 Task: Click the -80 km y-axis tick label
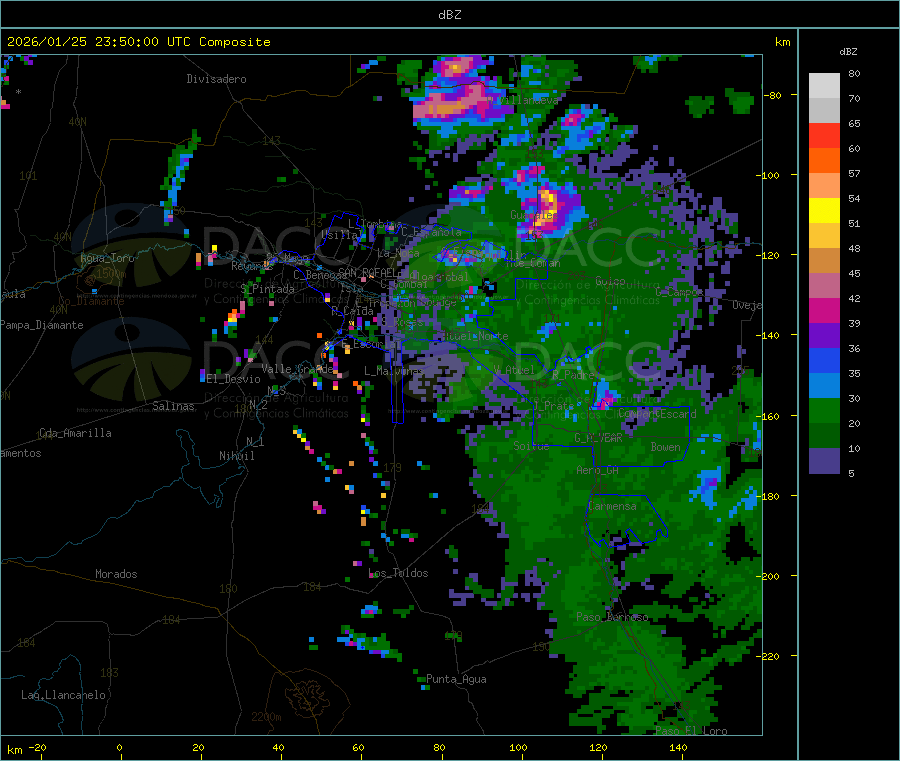tap(772, 95)
